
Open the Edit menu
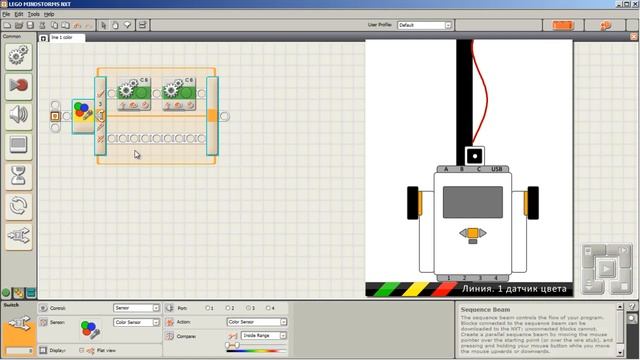point(19,14)
